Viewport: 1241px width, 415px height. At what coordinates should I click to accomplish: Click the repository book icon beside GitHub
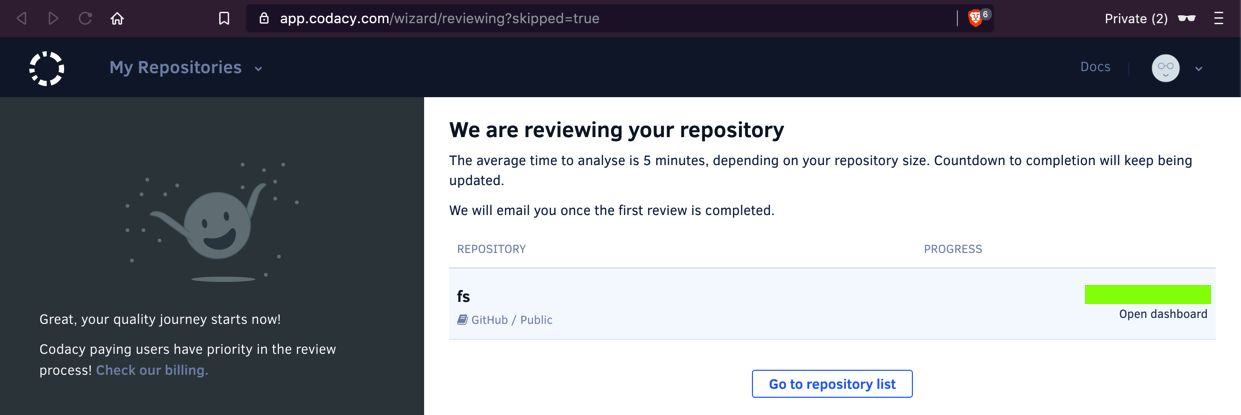coord(462,320)
